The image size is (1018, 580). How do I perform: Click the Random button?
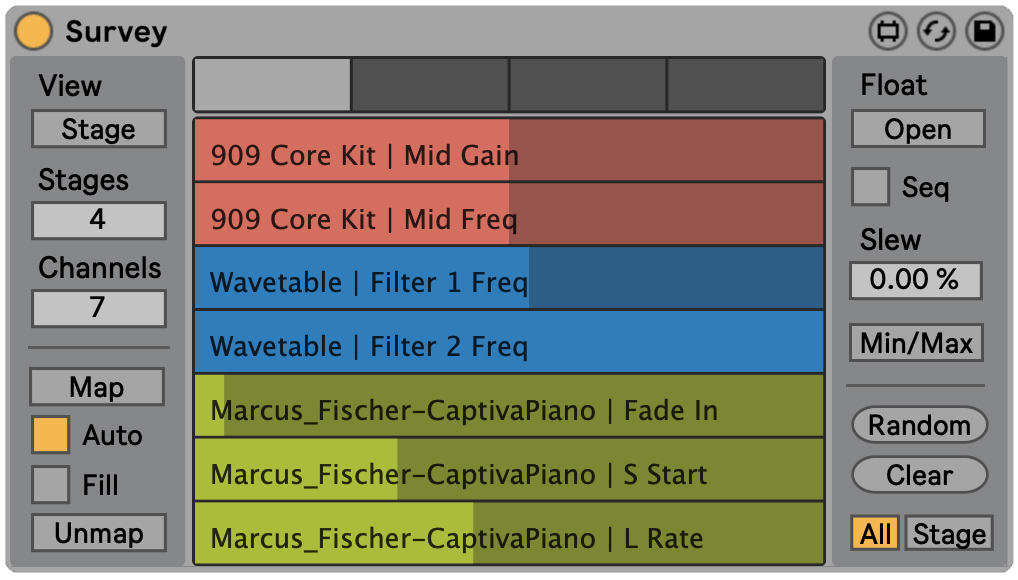tap(919, 425)
